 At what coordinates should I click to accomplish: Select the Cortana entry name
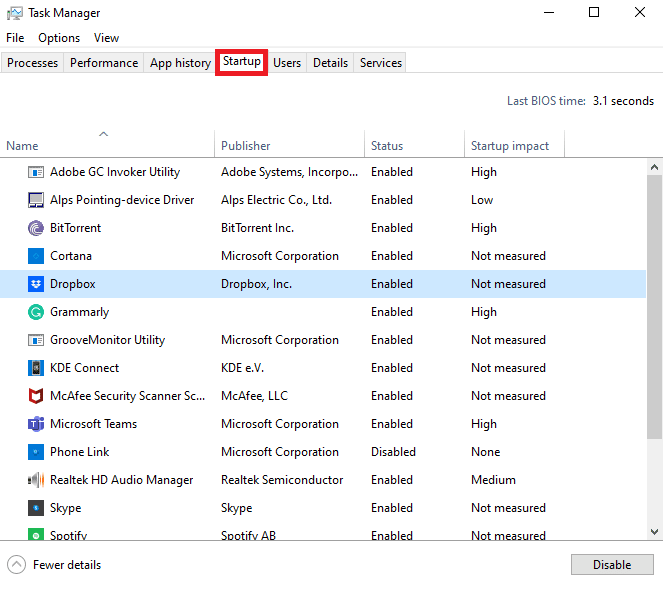tap(71, 256)
